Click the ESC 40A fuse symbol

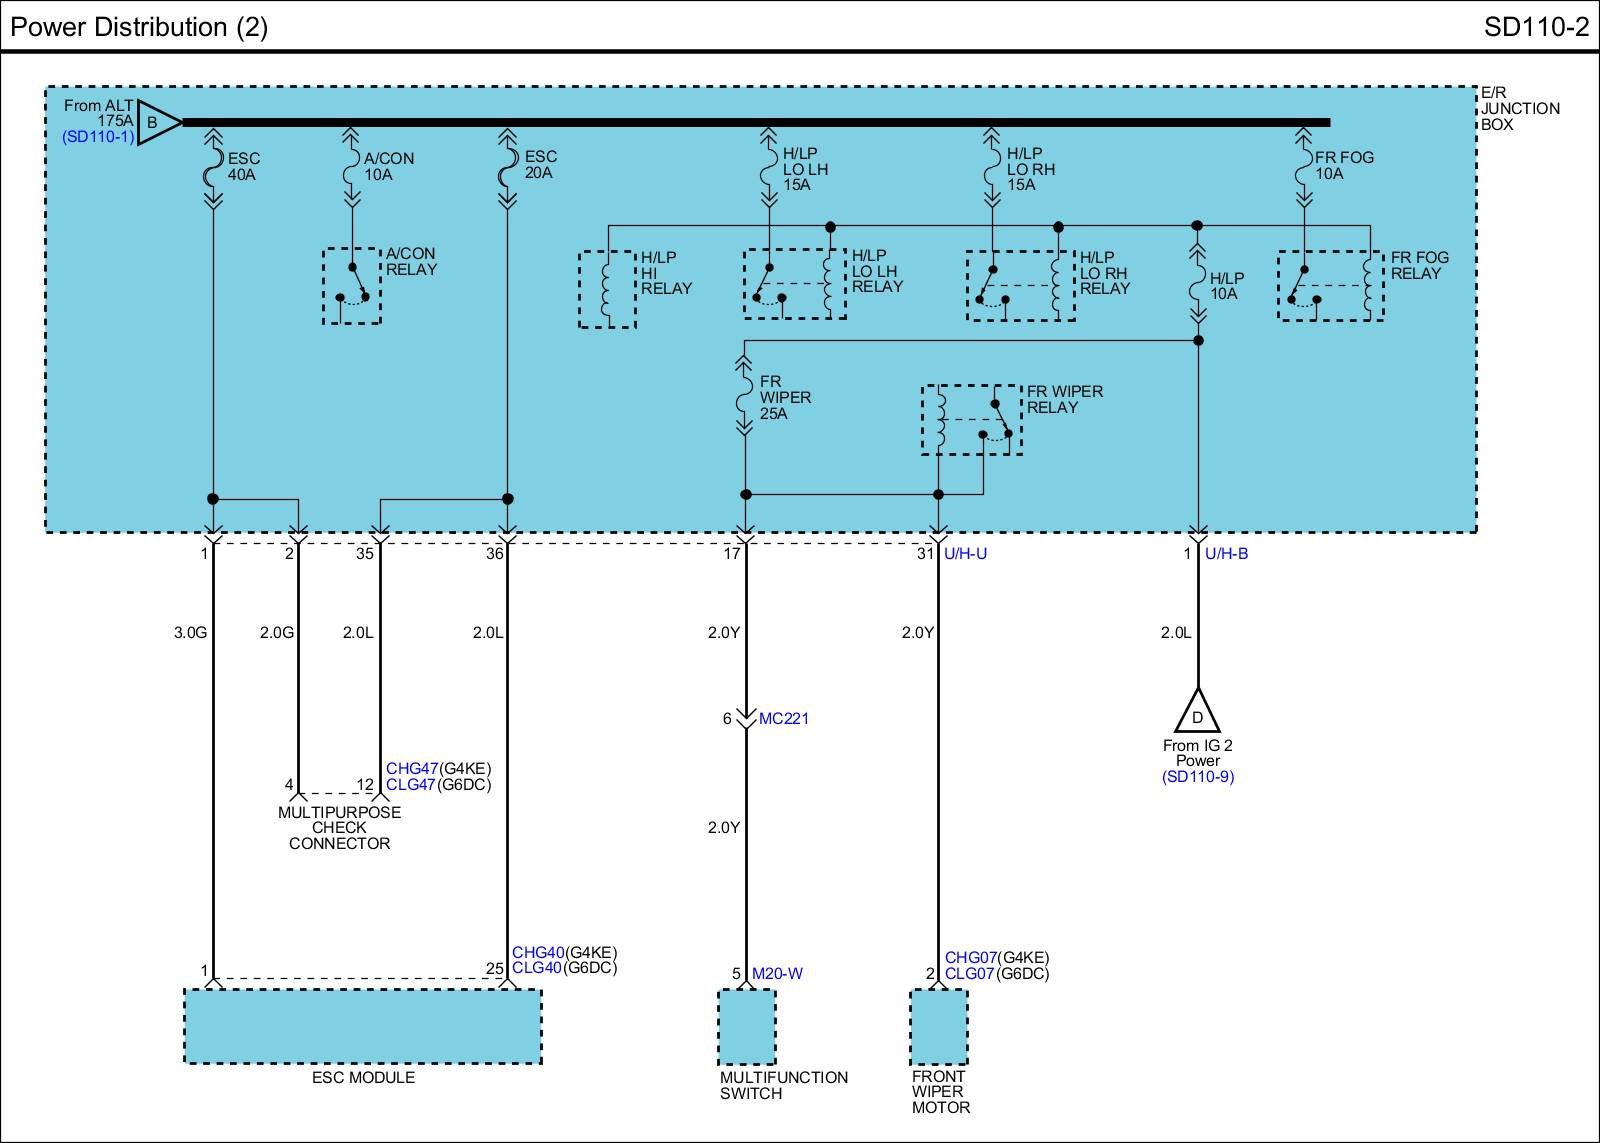point(213,173)
